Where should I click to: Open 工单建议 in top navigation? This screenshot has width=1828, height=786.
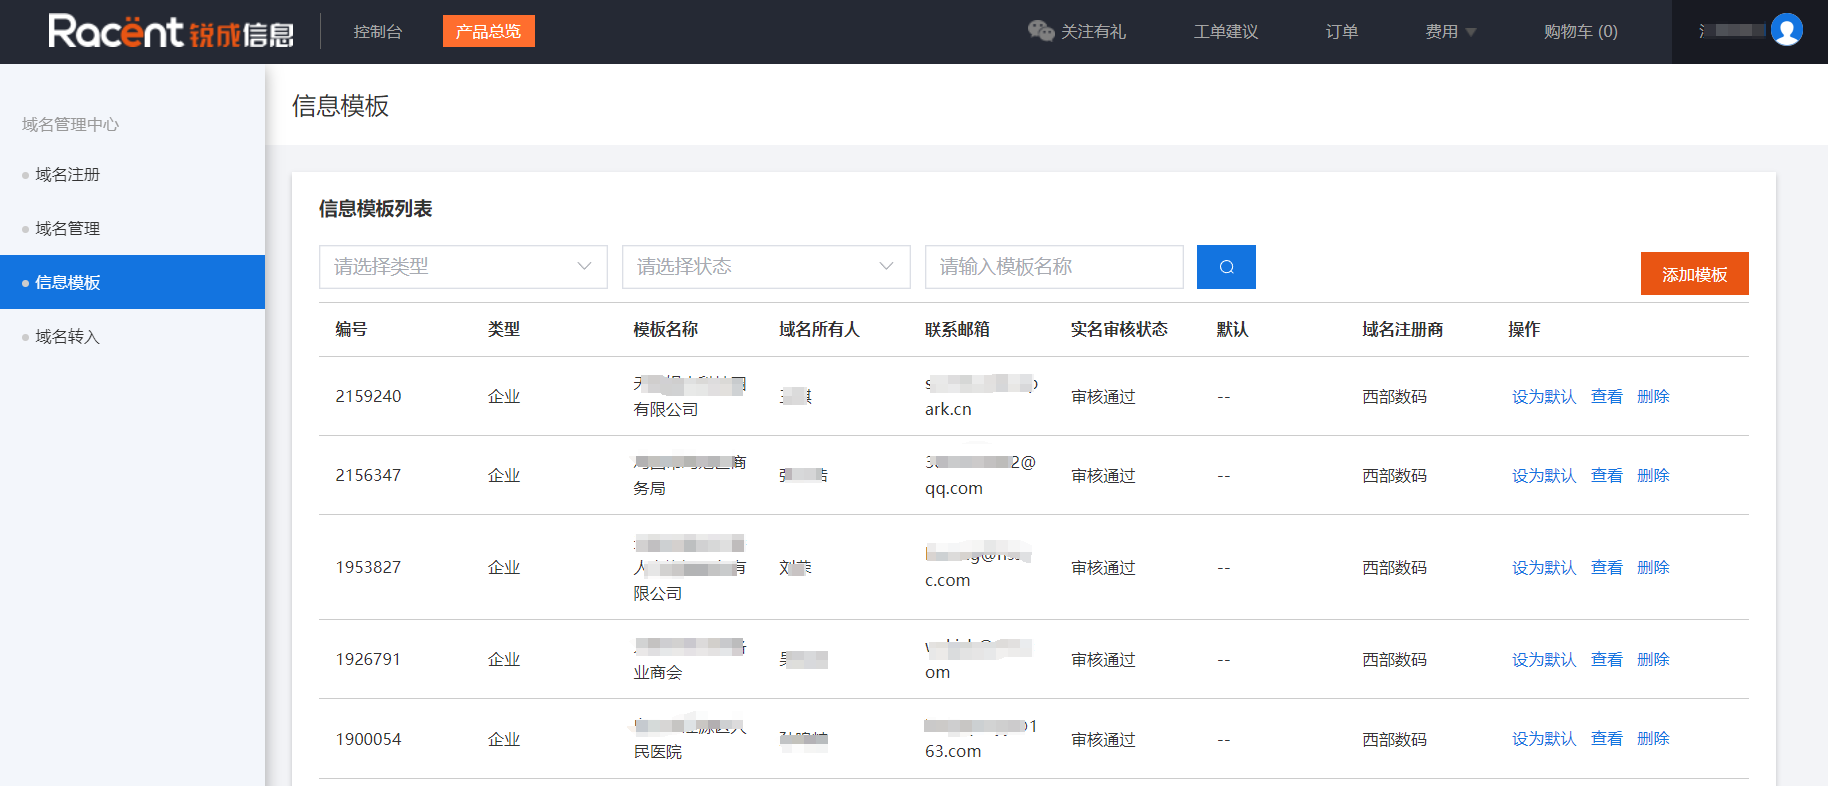point(1226,32)
